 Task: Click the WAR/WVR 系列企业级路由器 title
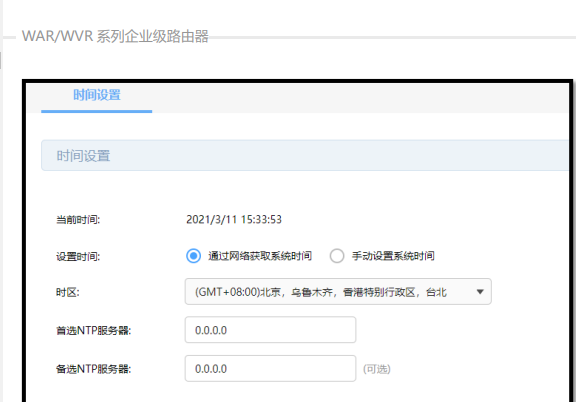coord(115,36)
